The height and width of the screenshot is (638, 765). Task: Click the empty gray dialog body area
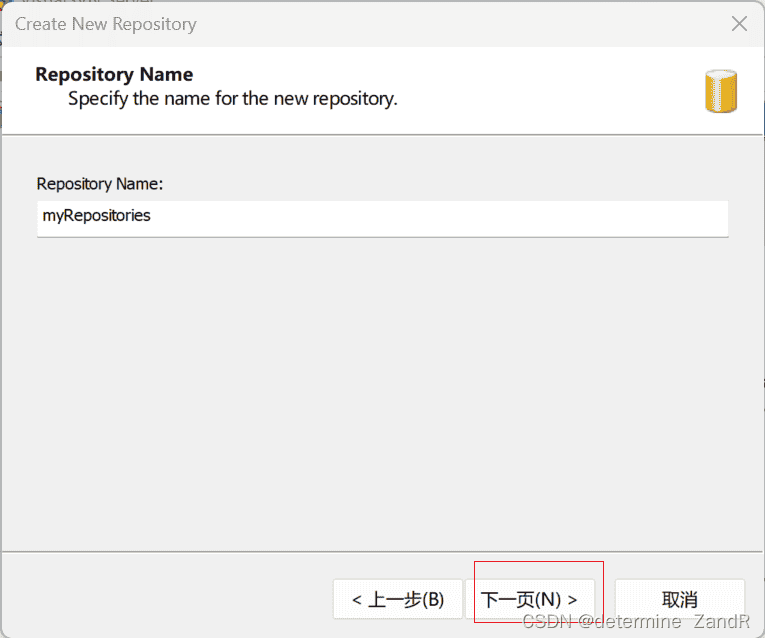382,400
